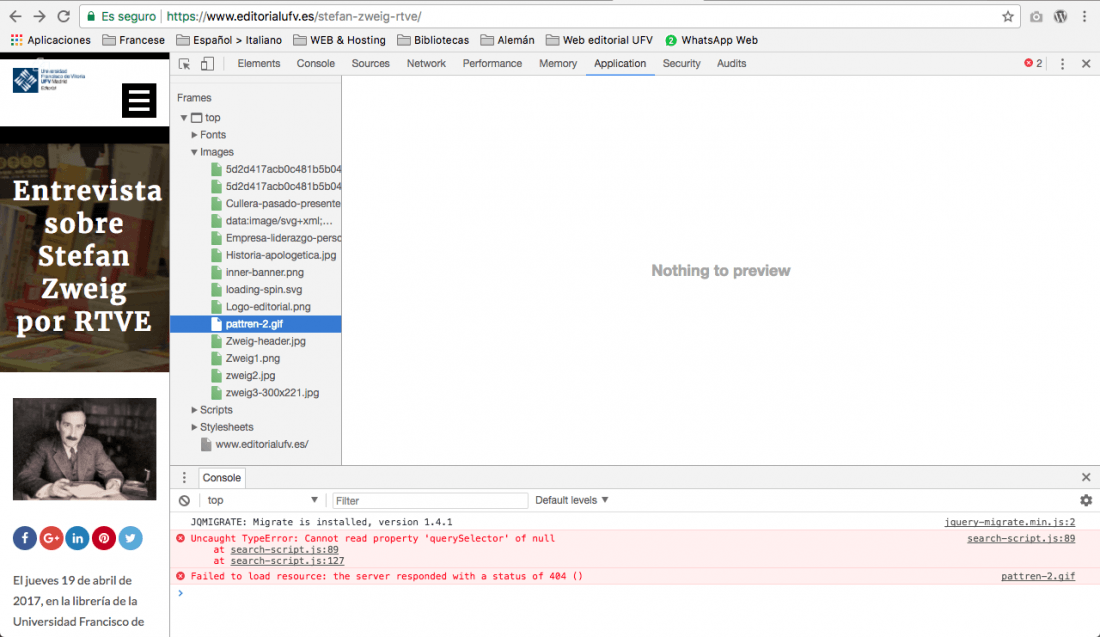Click the camera extension icon
This screenshot has height=637, width=1100.
pyautogui.click(x=1036, y=16)
